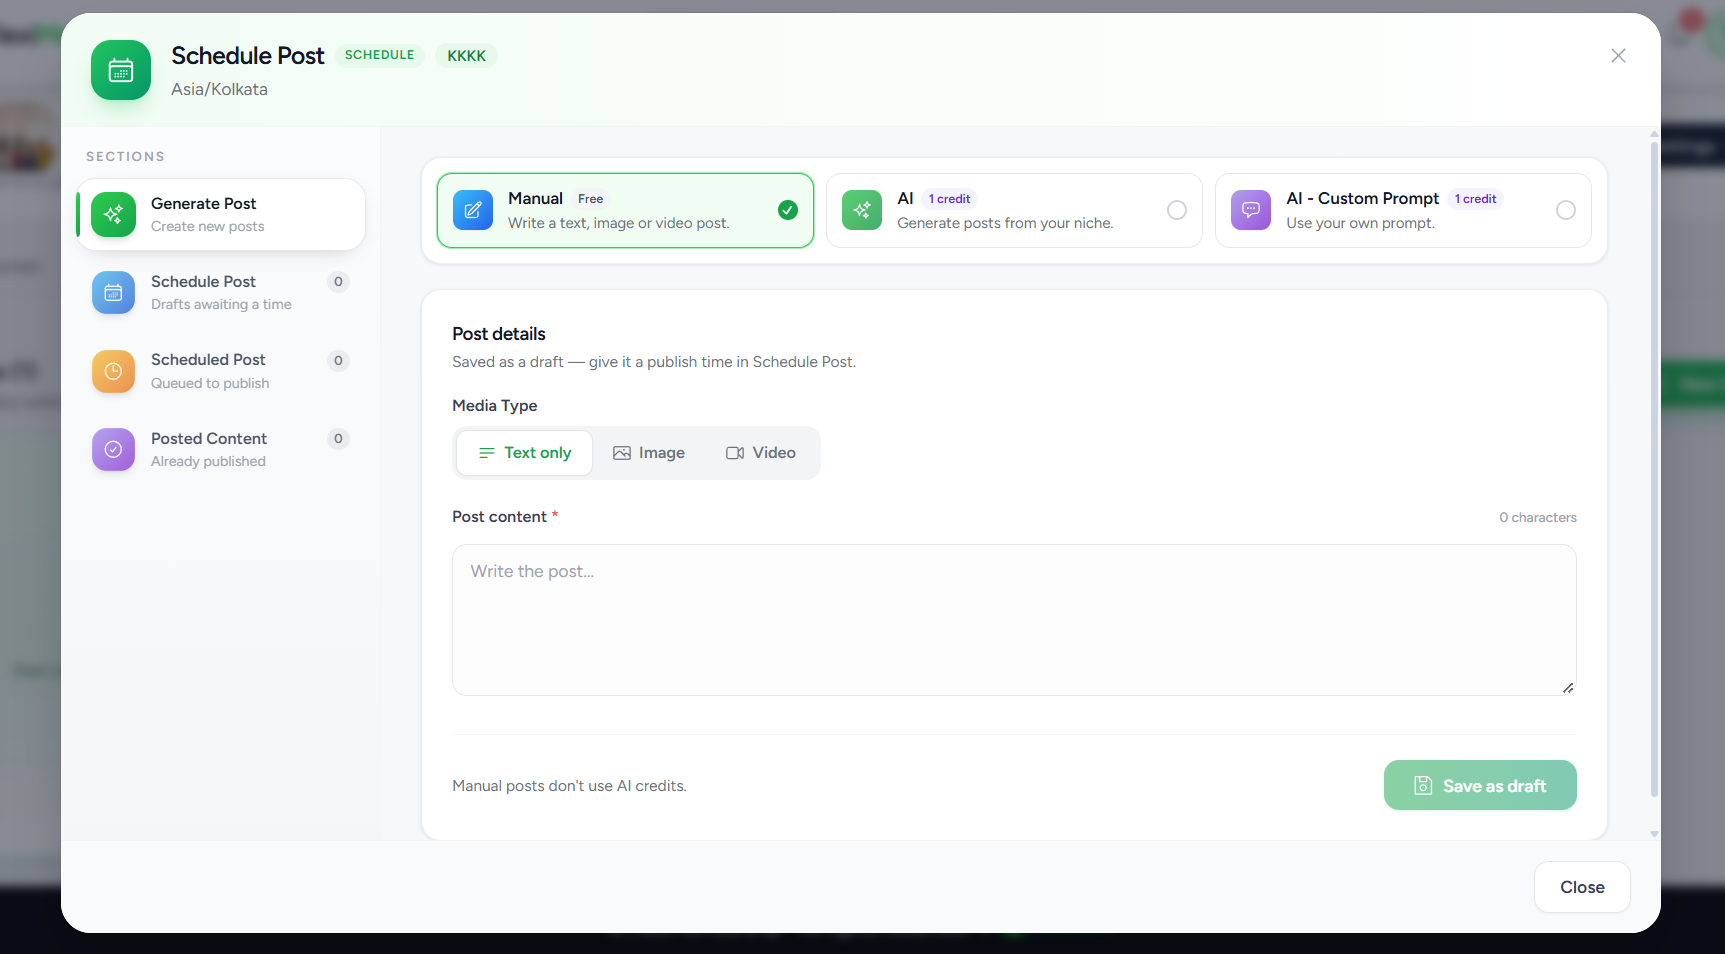Open the Scheduled Post queued section
The height and width of the screenshot is (954, 1725).
(x=221, y=371)
